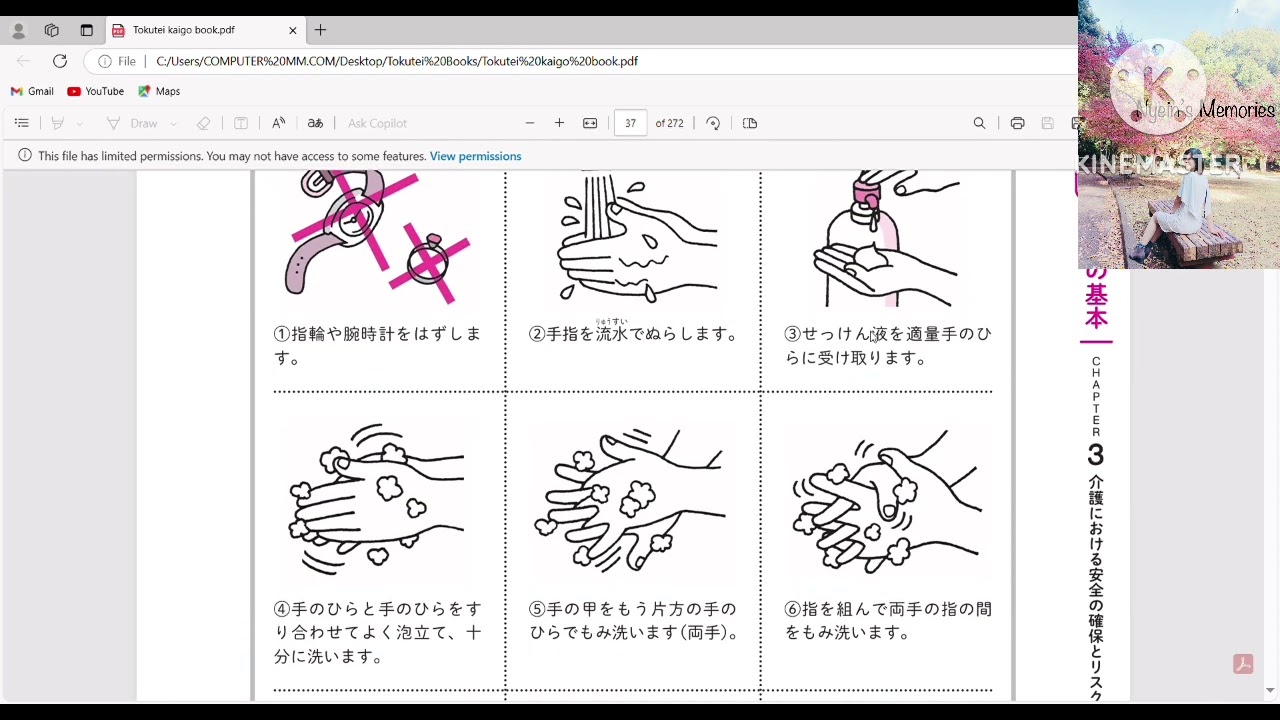
Task: Rotate the PDF page
Action: (713, 123)
